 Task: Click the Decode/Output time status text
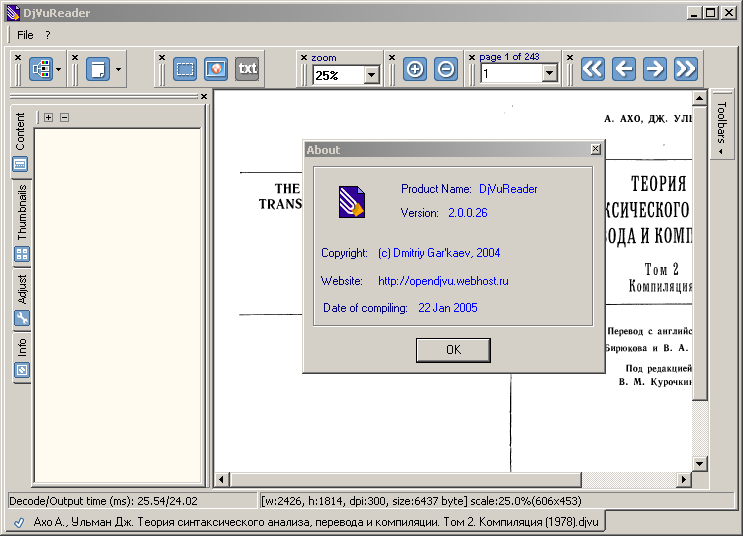click(x=103, y=501)
